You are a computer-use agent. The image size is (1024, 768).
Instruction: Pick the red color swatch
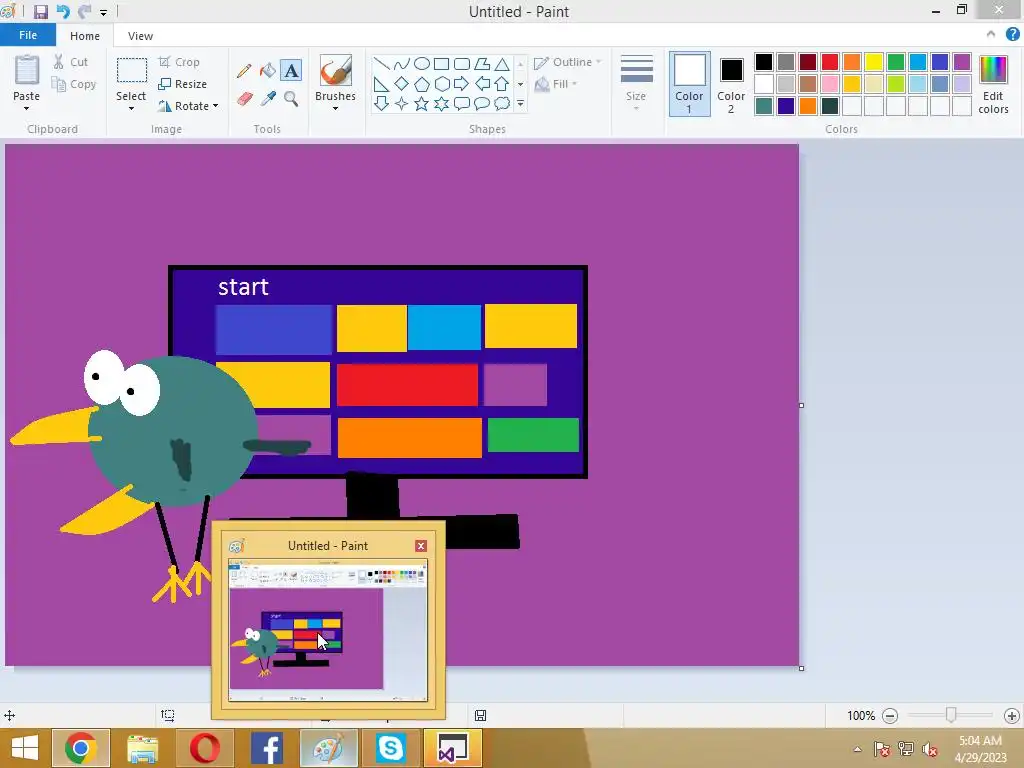(830, 62)
